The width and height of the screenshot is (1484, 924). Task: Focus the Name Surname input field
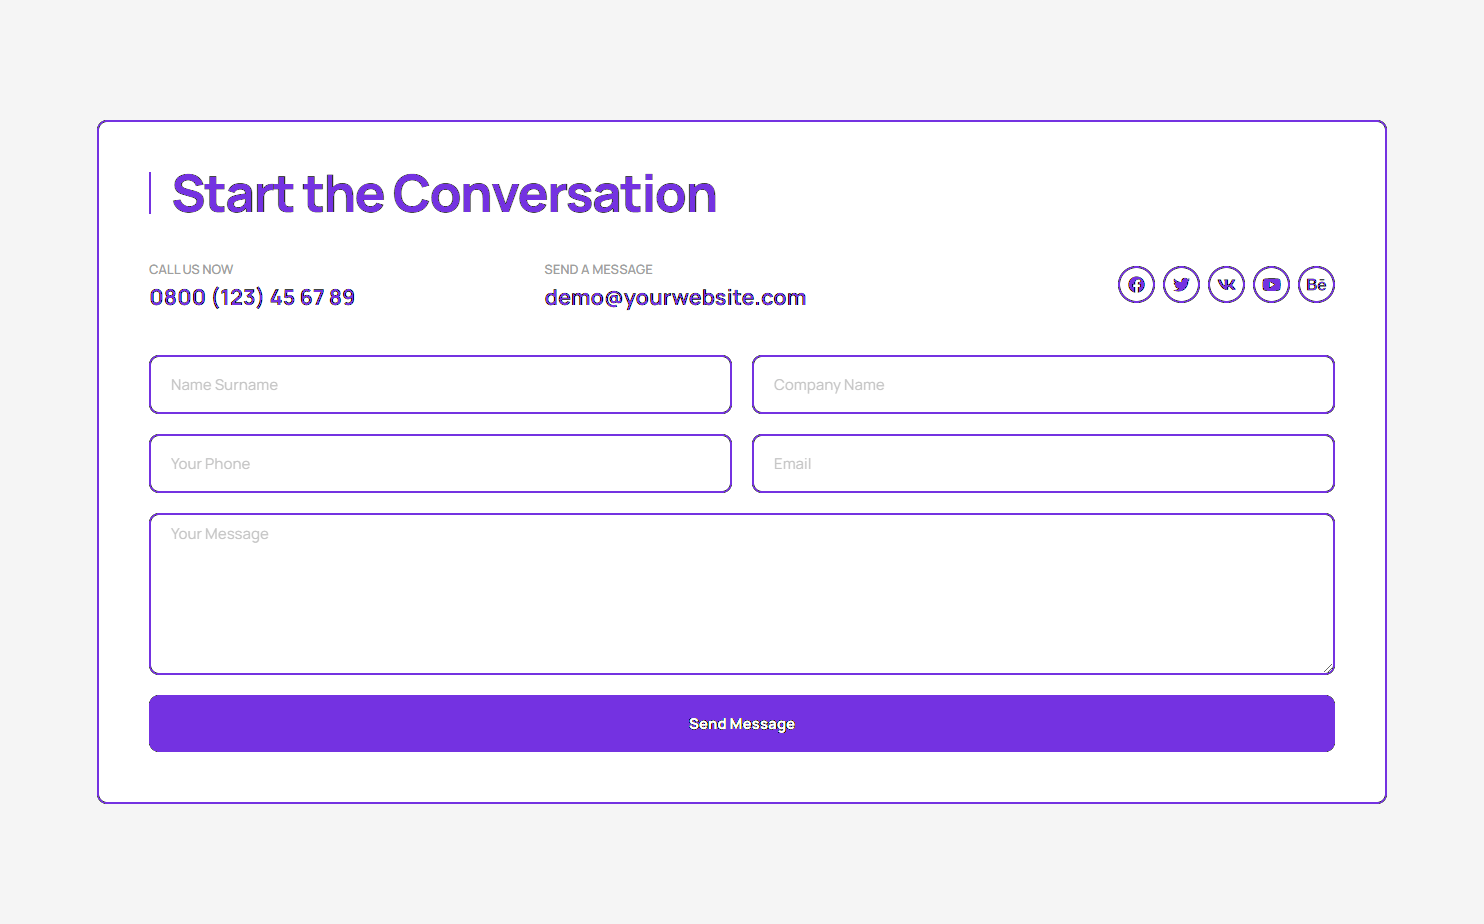pos(440,385)
